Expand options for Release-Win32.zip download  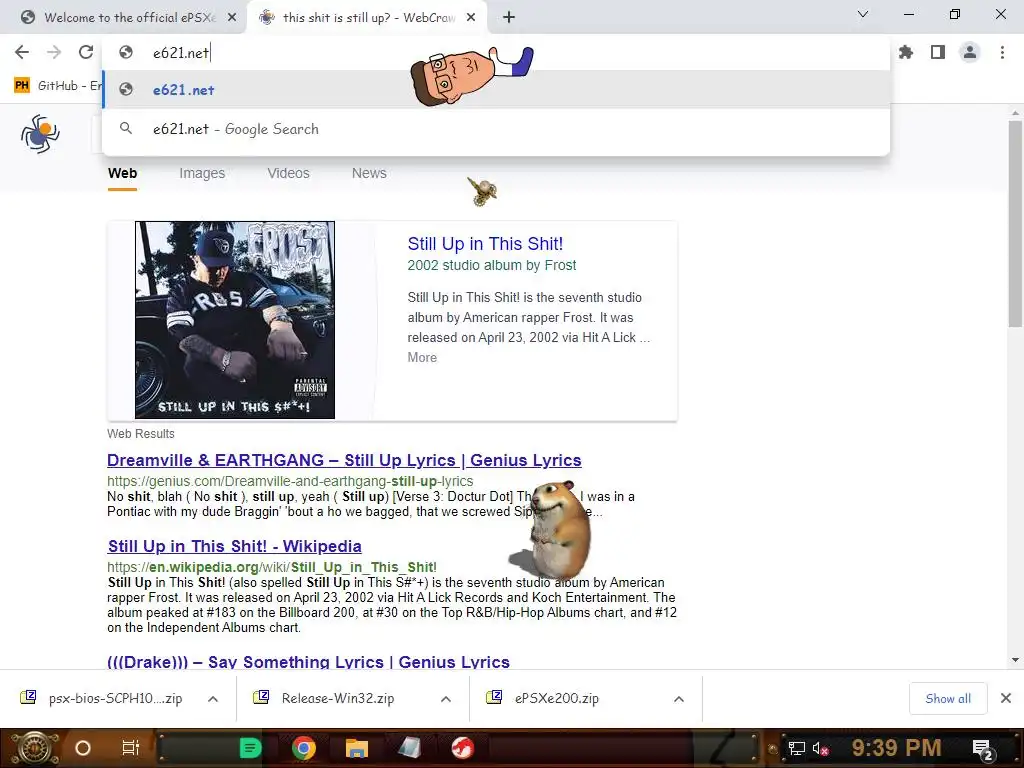click(x=446, y=699)
